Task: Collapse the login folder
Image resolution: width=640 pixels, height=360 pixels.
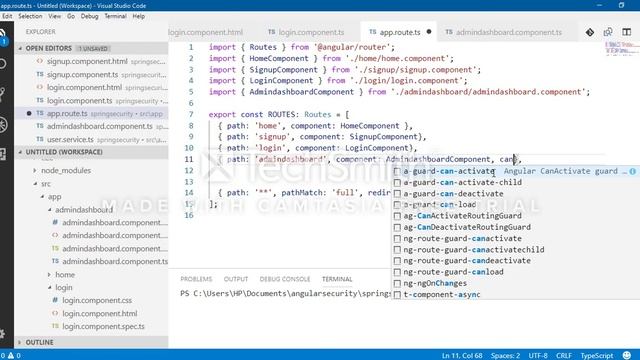Action: [x=50, y=288]
